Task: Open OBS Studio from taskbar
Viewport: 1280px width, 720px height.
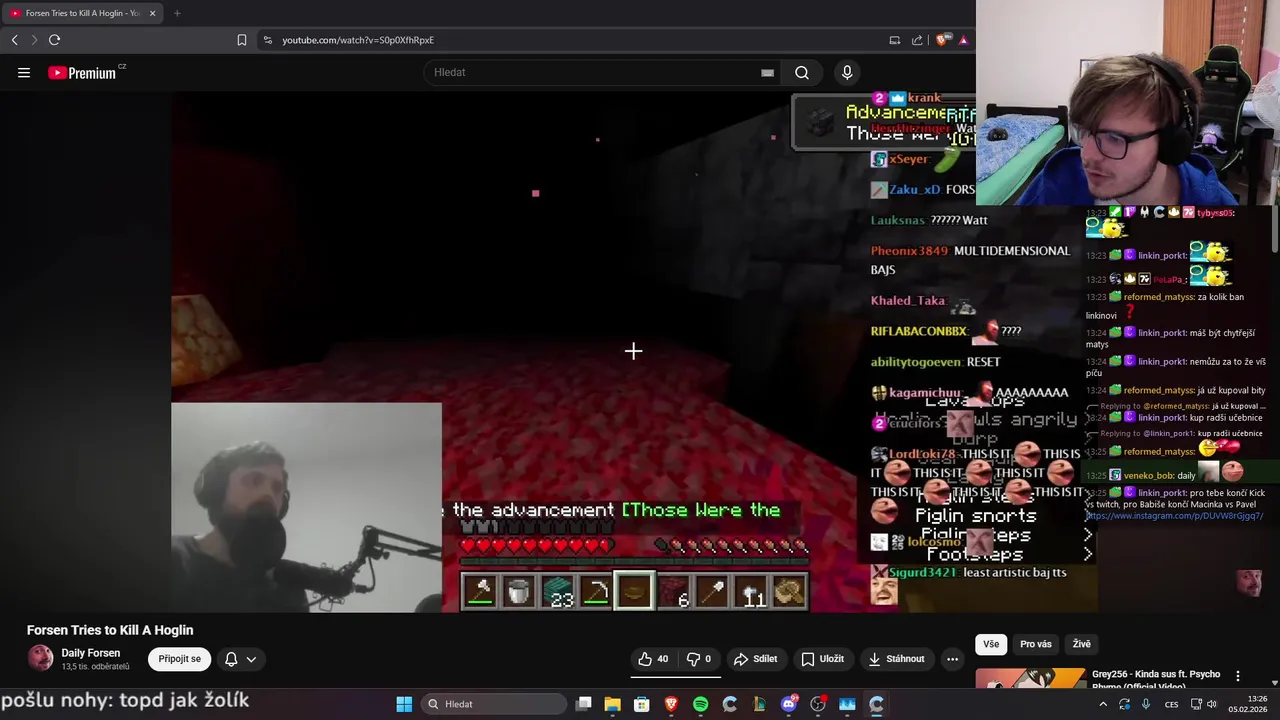Action: [x=818, y=704]
